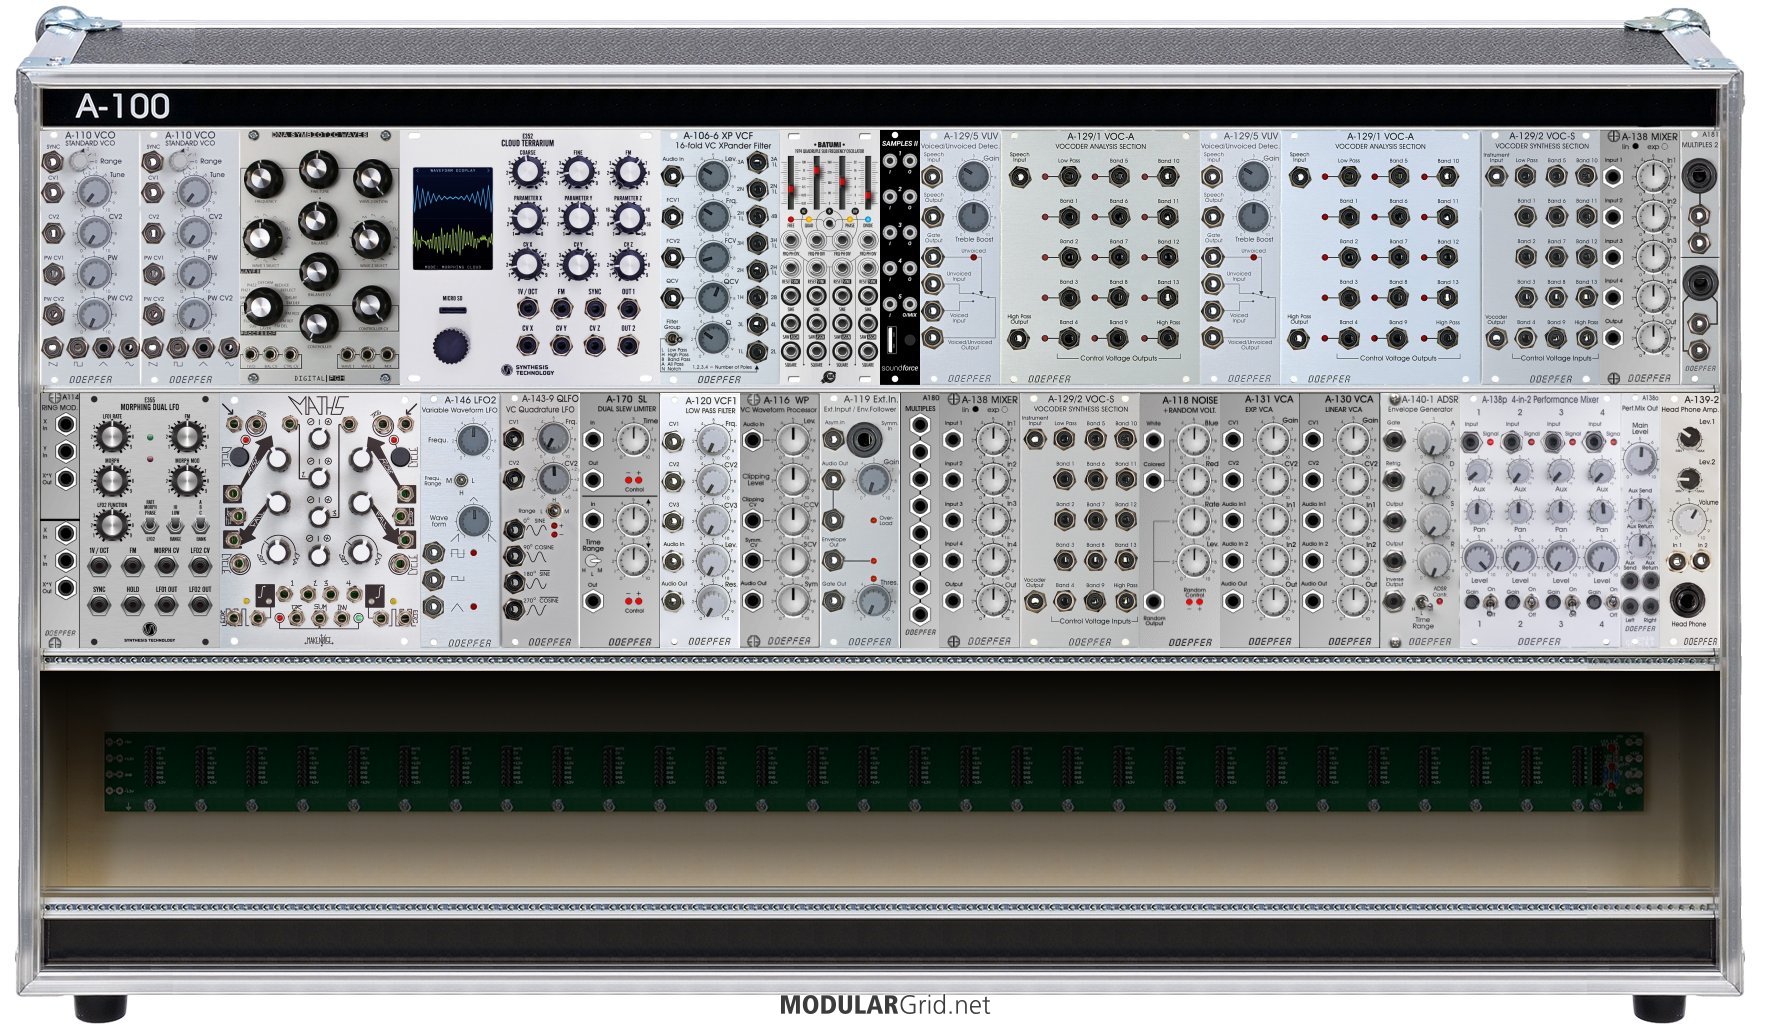The height and width of the screenshot is (1026, 1771).
Task: Click the A-129/2 VOC-S Vocoder Output jack in the lower row
Action: pyautogui.click(x=1034, y=601)
